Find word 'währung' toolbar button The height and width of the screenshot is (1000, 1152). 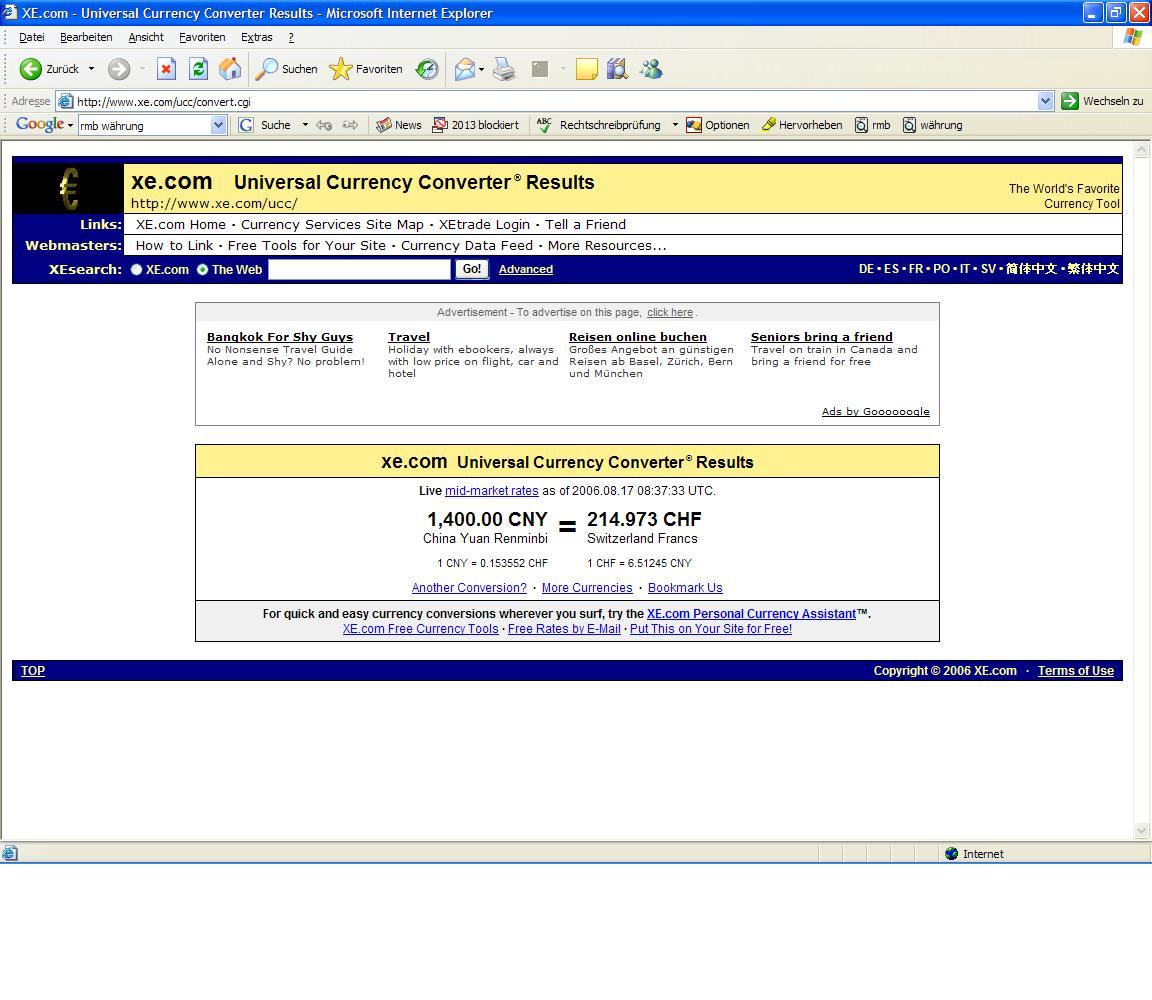pyautogui.click(x=933, y=125)
